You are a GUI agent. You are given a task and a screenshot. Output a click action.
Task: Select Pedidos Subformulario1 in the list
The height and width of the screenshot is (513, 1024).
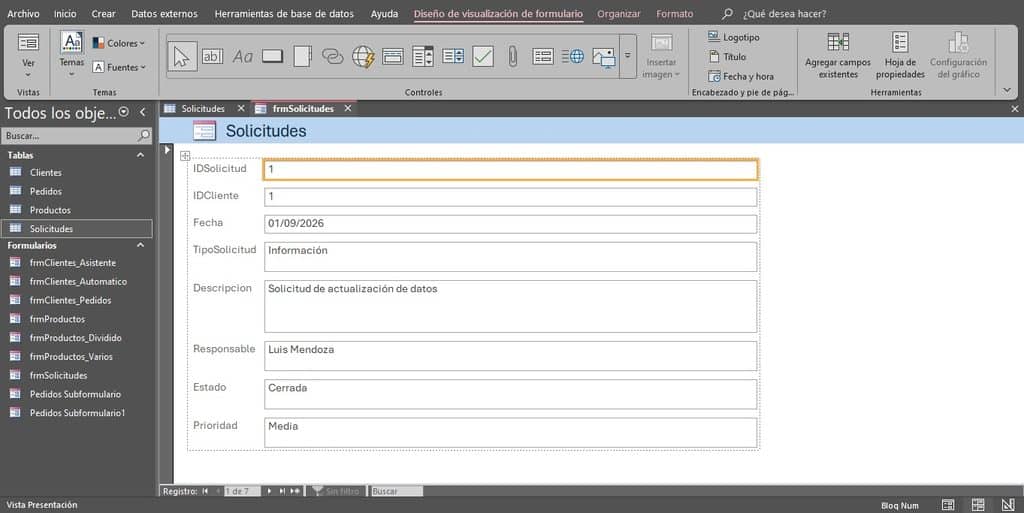76,412
